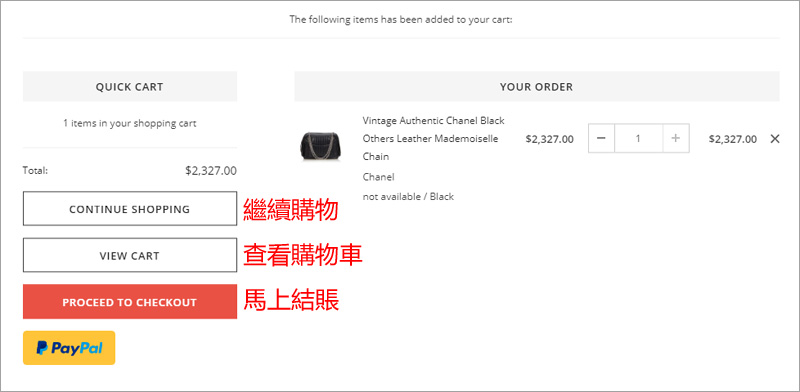Increase quantity with the plus icon
The width and height of the screenshot is (800, 392).
click(676, 138)
